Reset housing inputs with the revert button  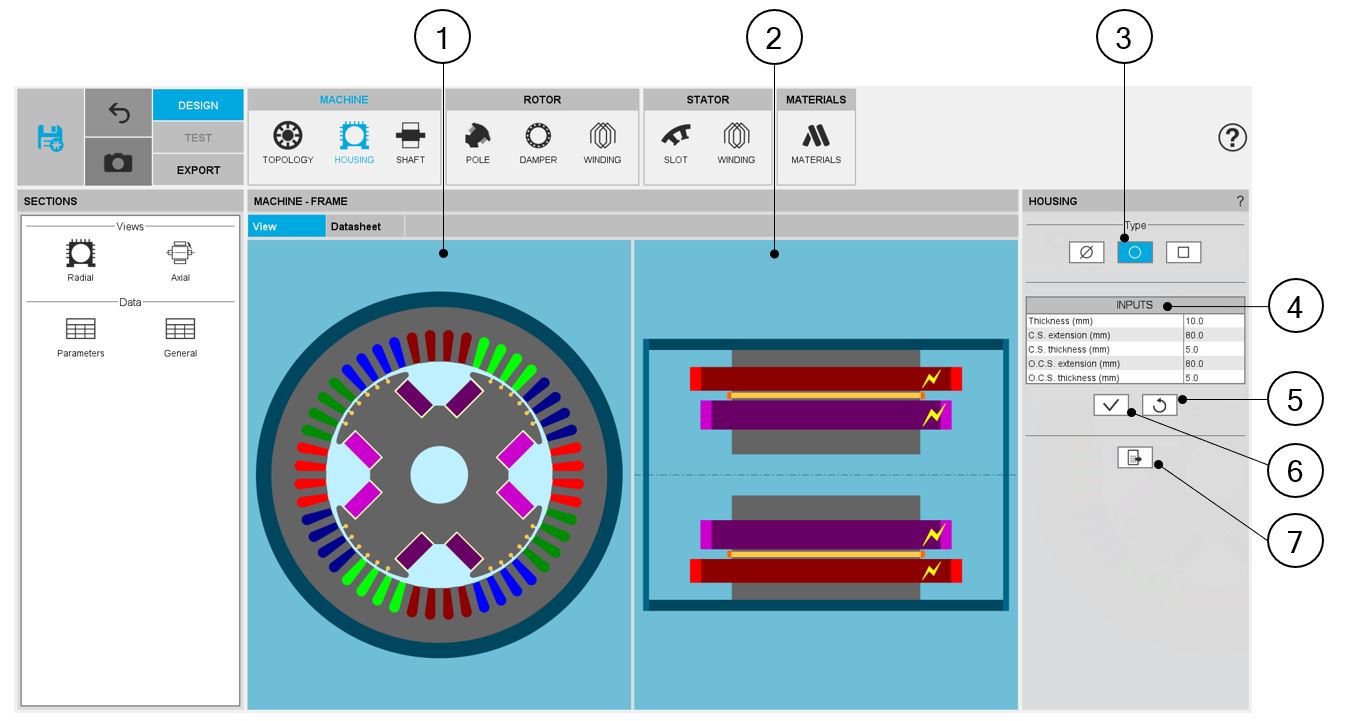(1159, 405)
